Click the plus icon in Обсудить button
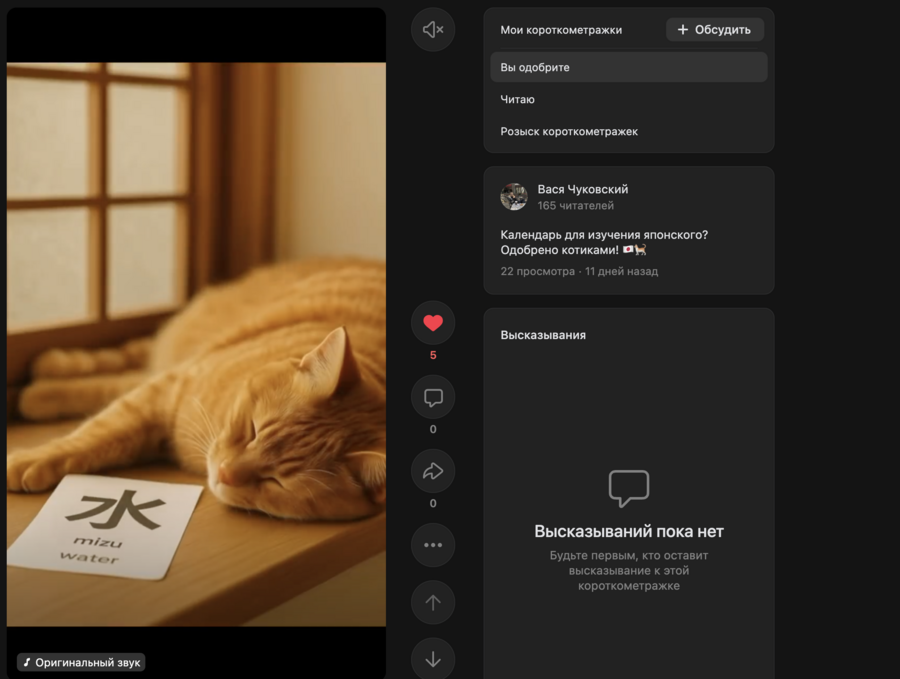This screenshot has width=900, height=679. point(682,29)
